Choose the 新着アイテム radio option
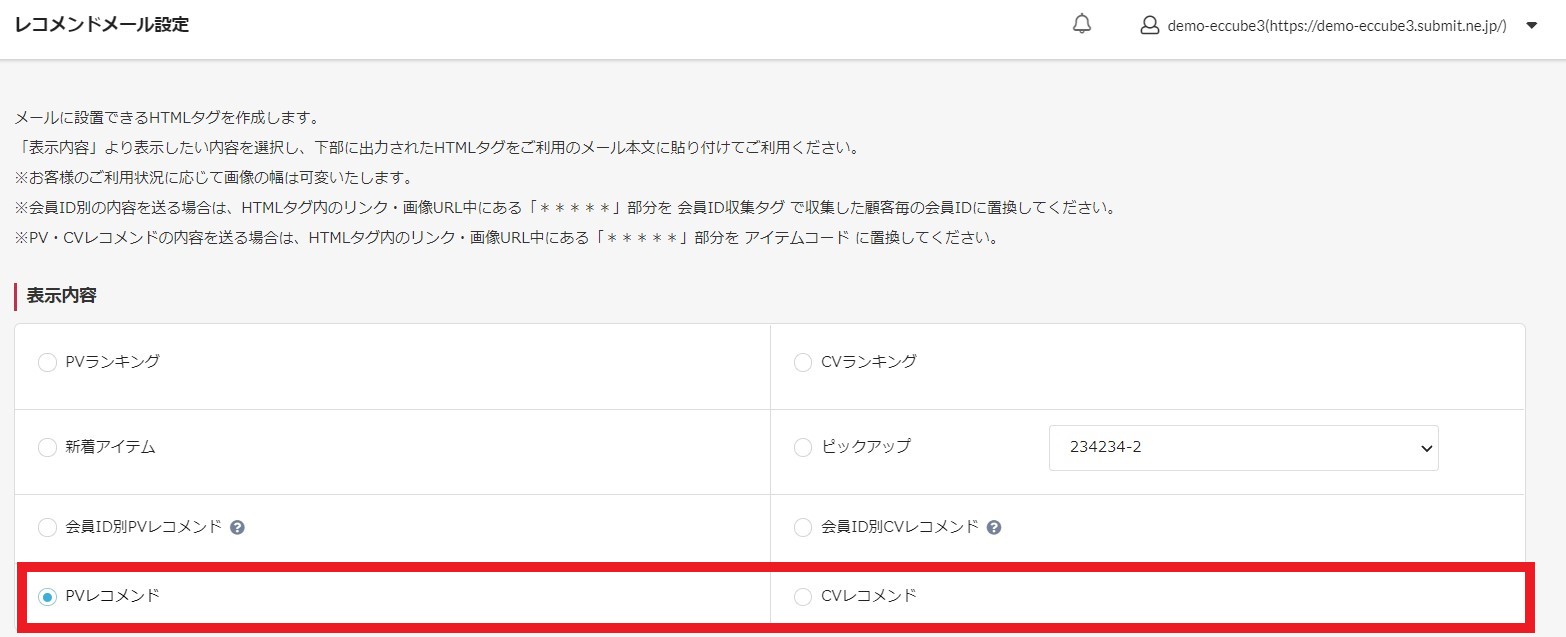This screenshot has width=1566, height=637. tap(47, 447)
